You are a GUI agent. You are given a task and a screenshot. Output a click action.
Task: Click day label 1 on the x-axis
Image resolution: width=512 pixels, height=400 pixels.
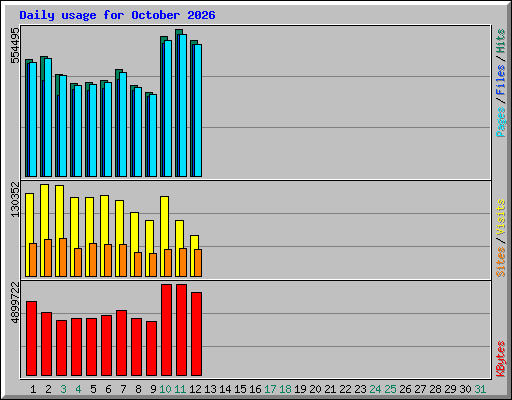pyautogui.click(x=33, y=389)
